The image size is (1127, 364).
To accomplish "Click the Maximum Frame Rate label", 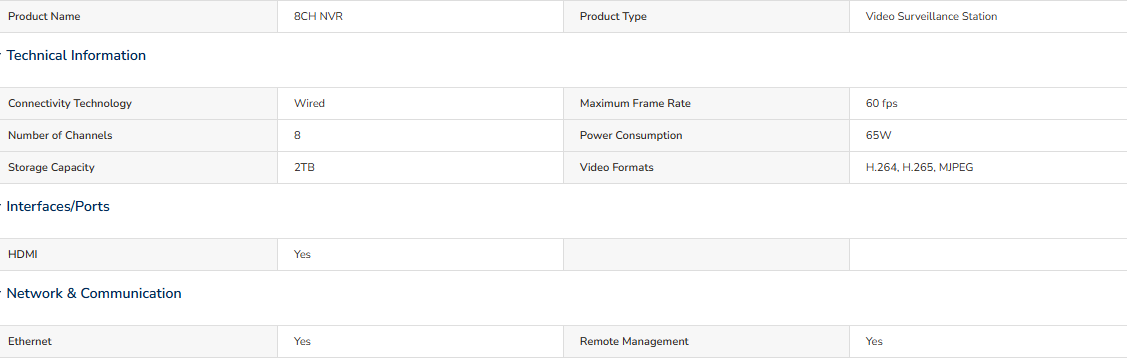I will click(635, 104).
